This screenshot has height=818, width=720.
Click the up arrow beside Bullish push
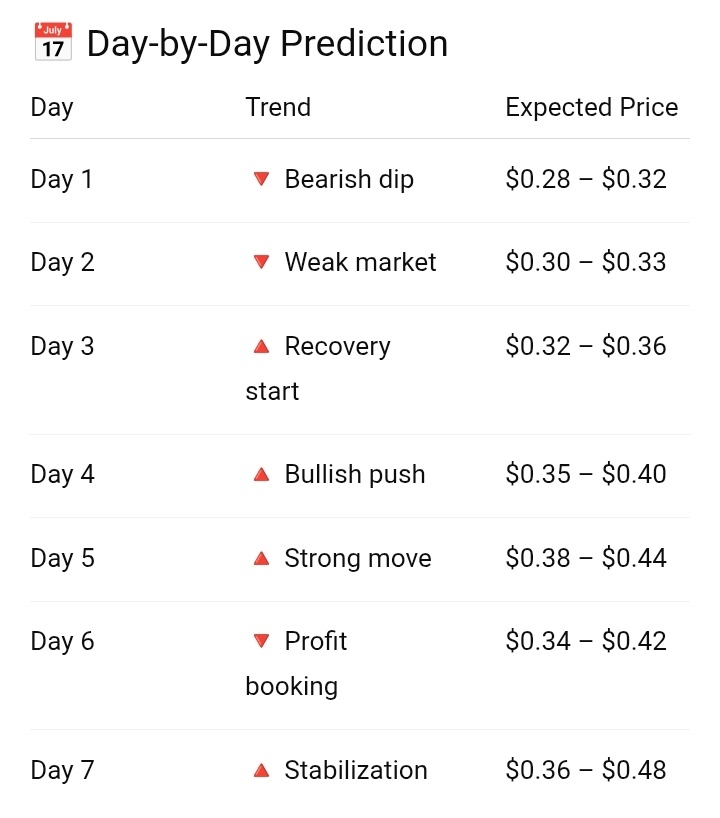click(x=261, y=474)
